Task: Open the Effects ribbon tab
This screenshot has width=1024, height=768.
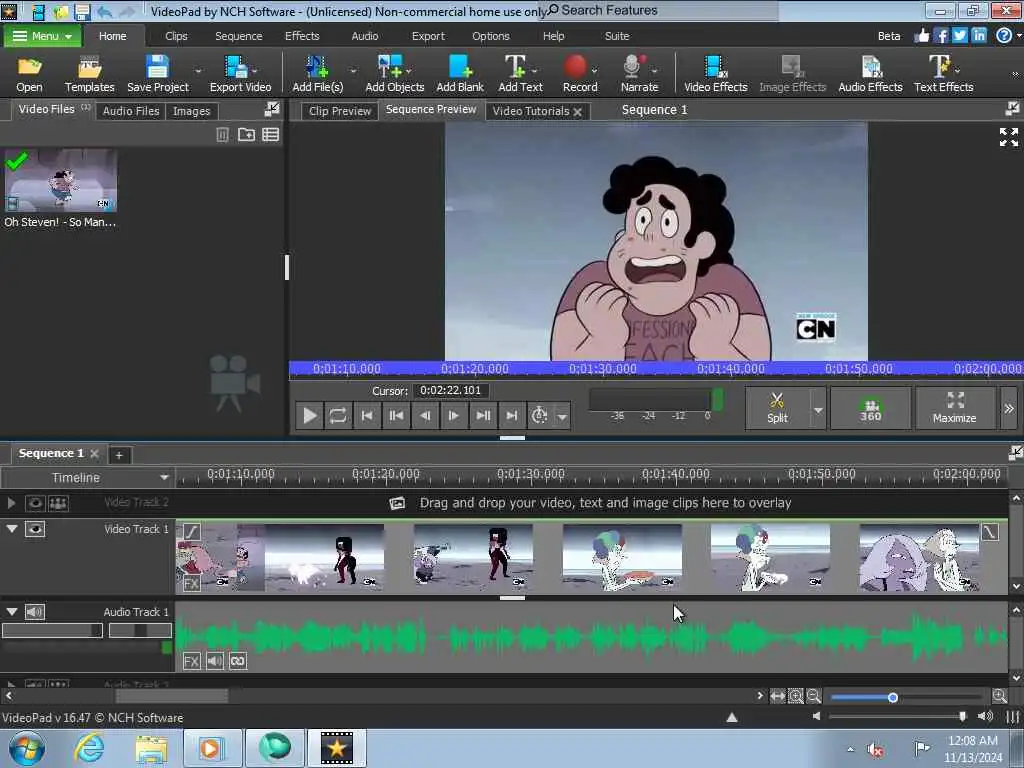Action: pos(302,36)
